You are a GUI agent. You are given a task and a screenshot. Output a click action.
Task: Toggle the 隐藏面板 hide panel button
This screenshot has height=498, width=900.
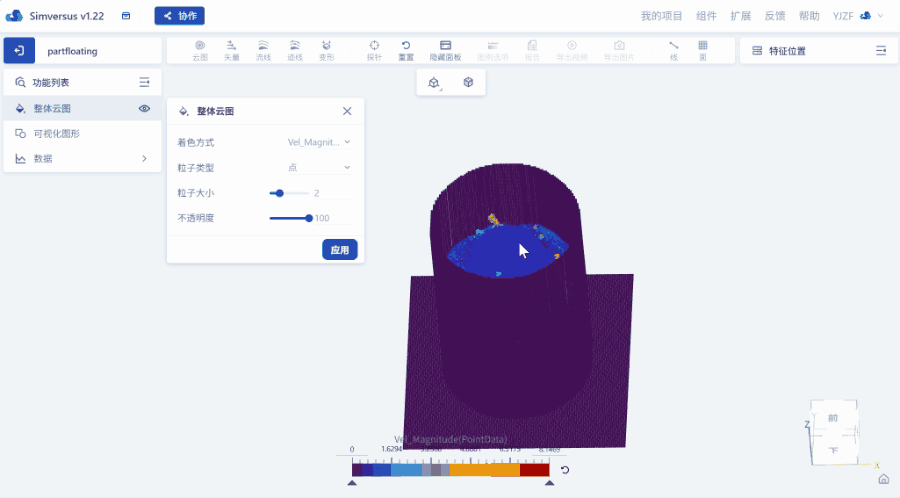tap(445, 50)
